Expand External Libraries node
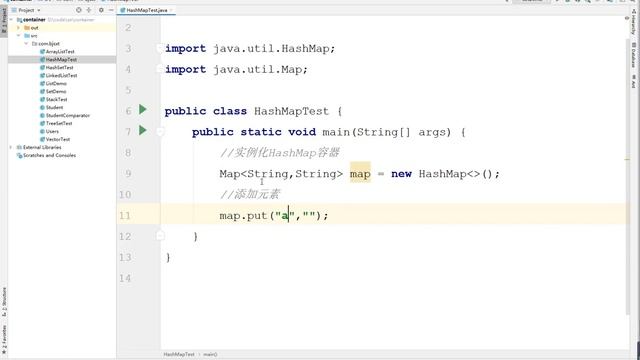The height and width of the screenshot is (360, 640). click(x=11, y=147)
